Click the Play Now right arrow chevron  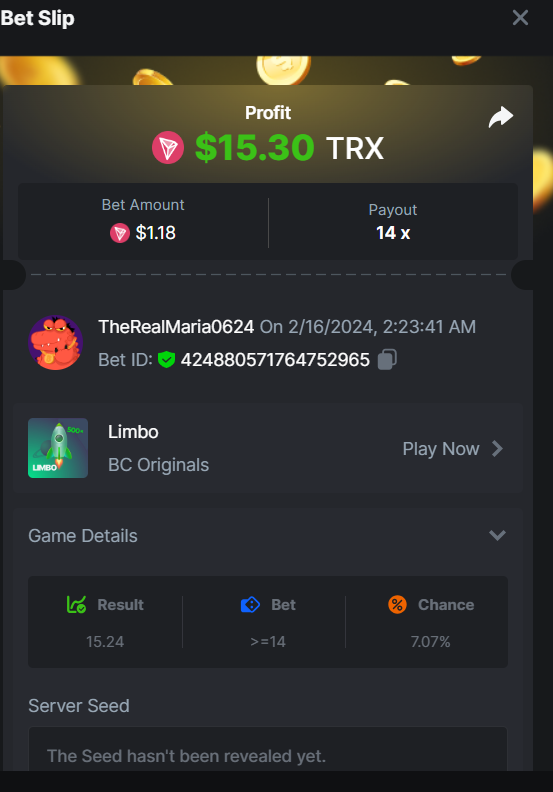click(x=497, y=449)
